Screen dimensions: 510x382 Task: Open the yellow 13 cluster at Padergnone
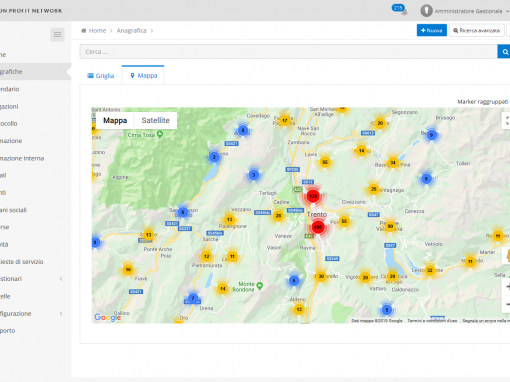tap(229, 219)
